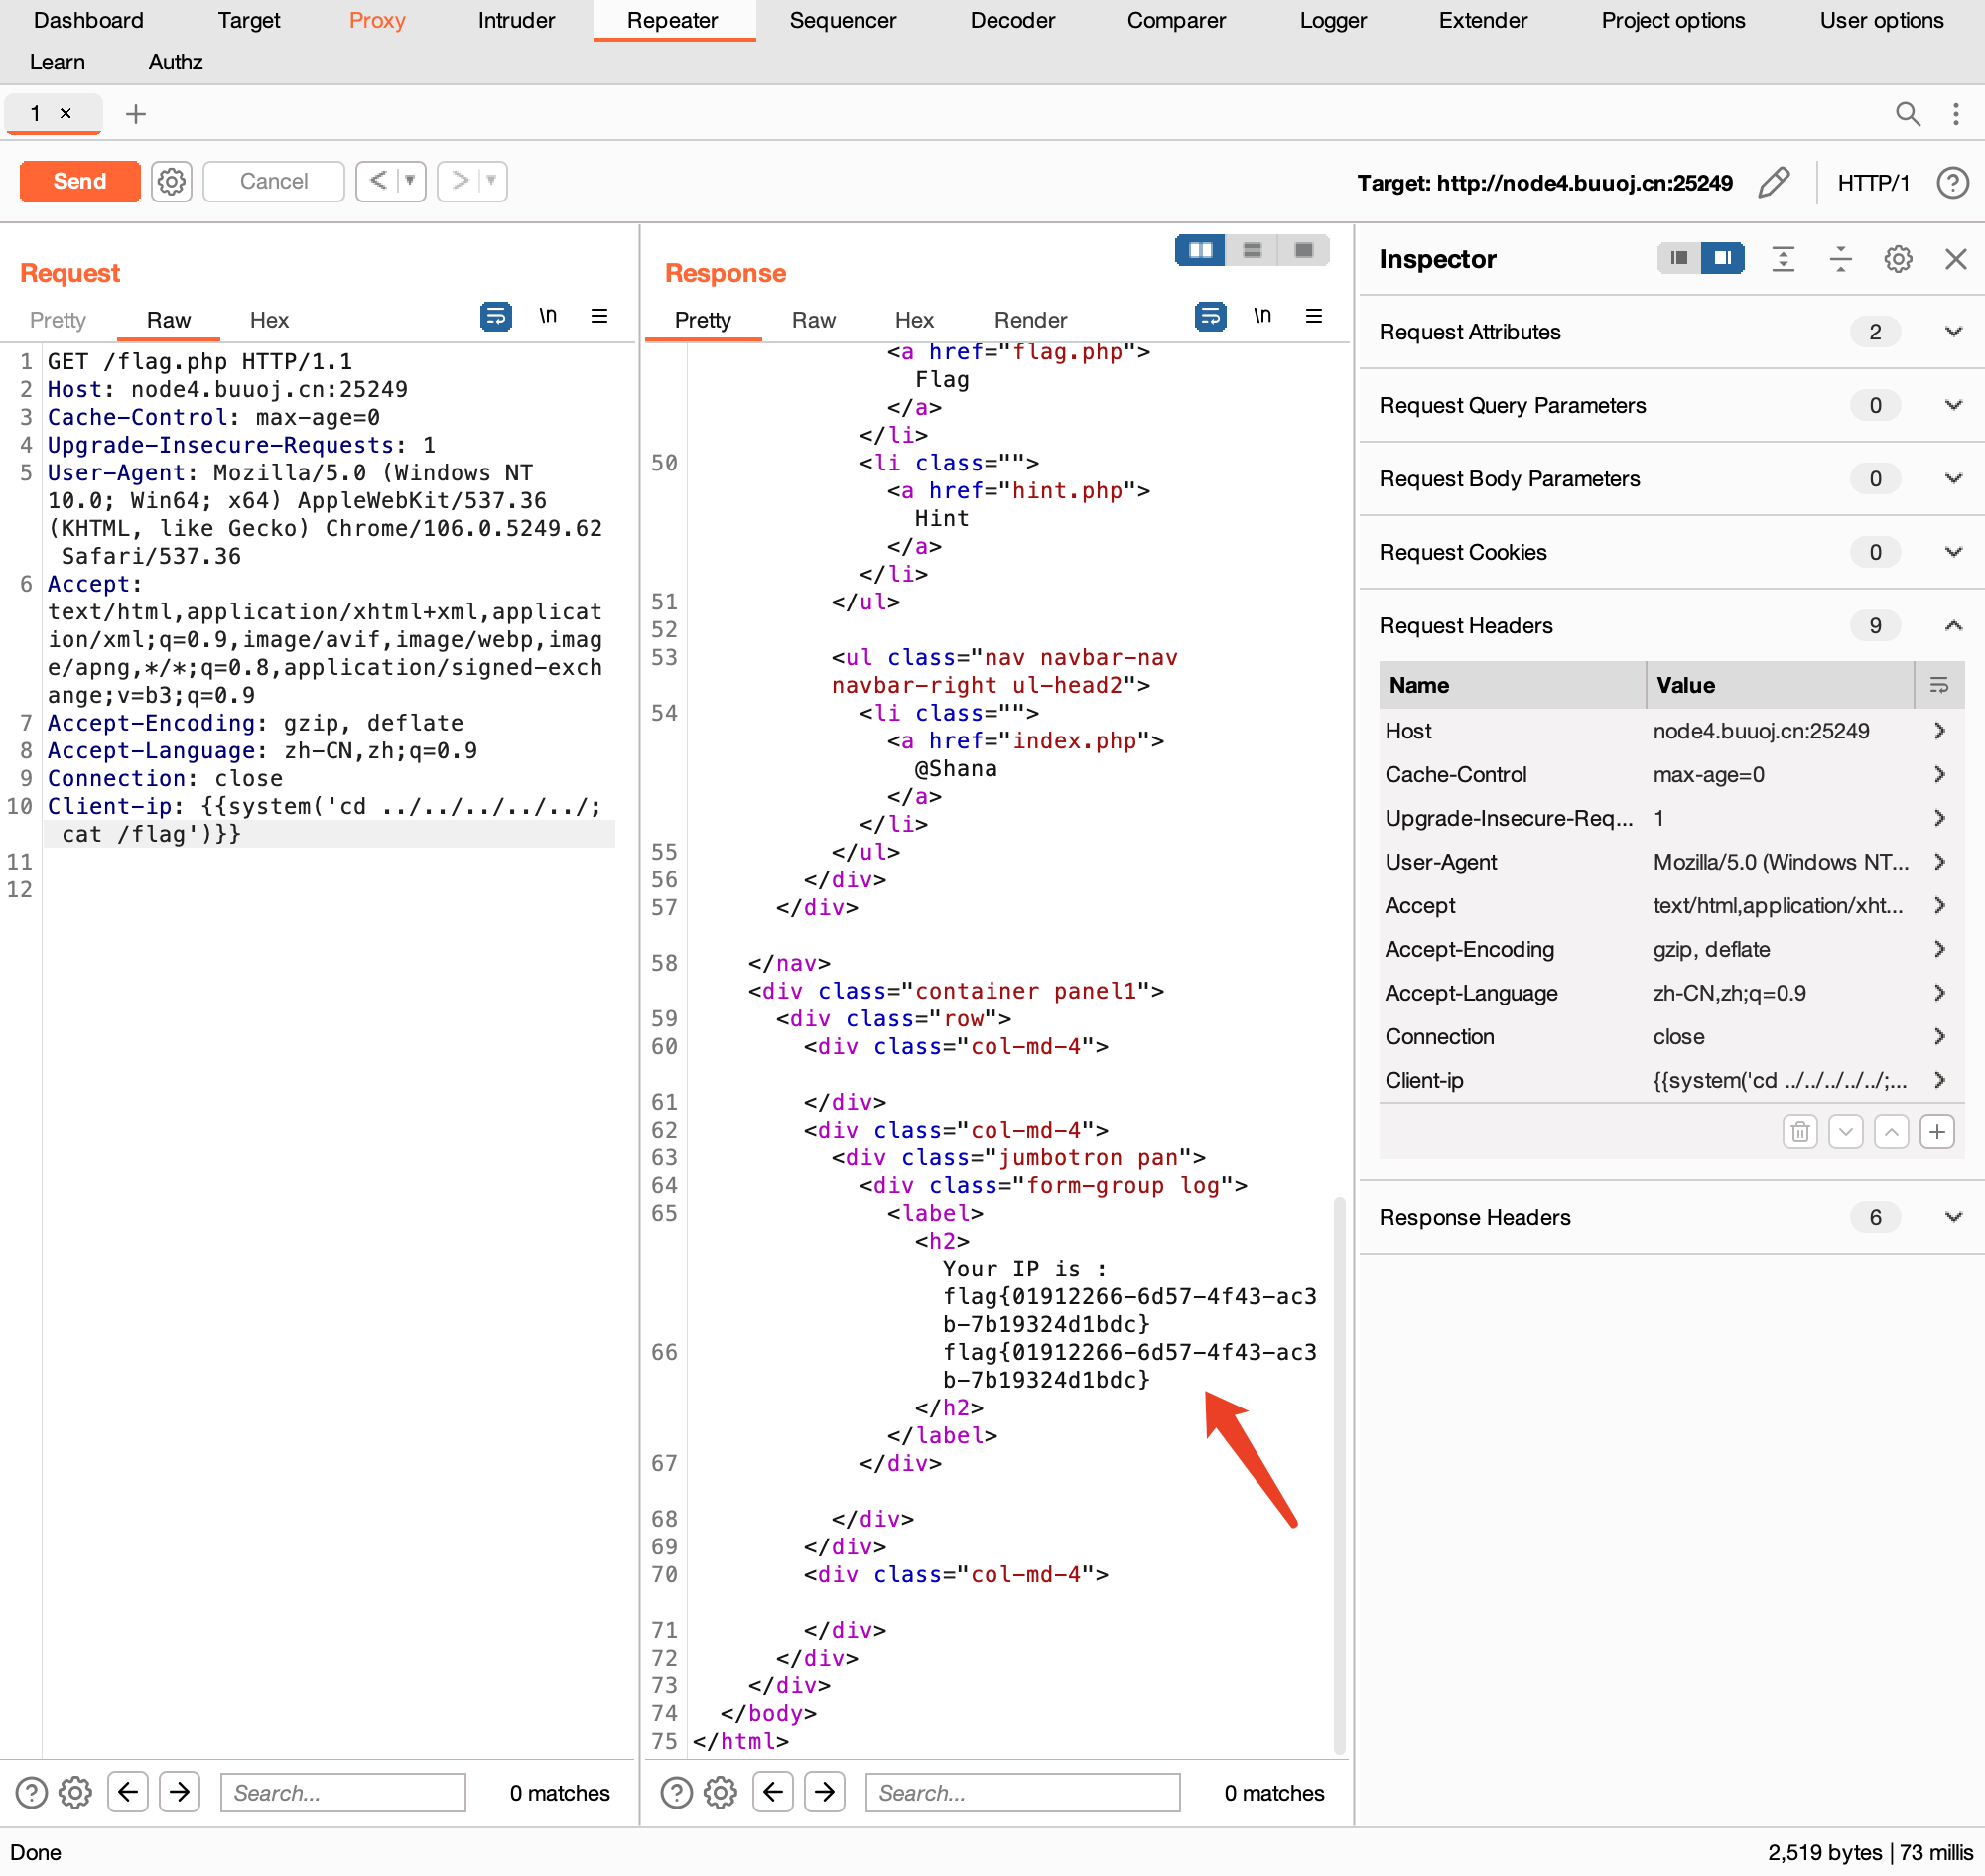1985x1876 pixels.
Task: Open Response search help icon
Action: 677,1791
